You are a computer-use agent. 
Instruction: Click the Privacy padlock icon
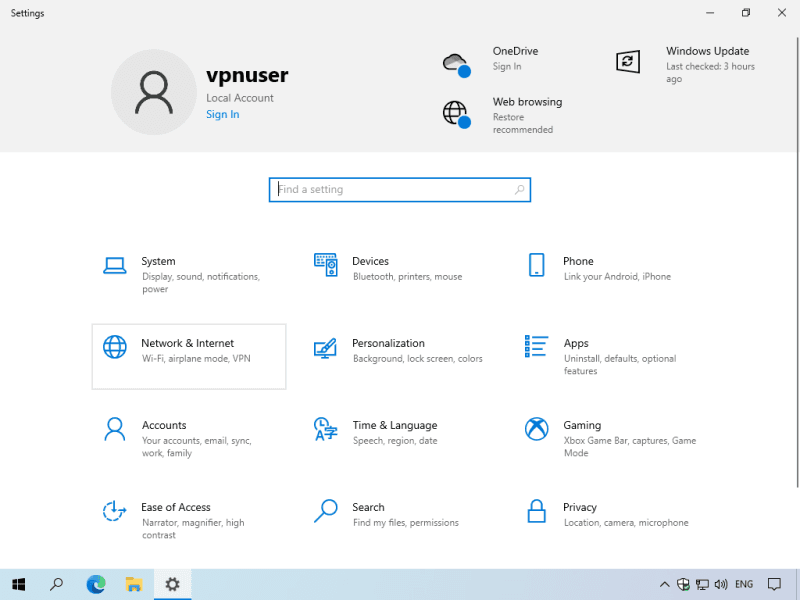click(536, 511)
